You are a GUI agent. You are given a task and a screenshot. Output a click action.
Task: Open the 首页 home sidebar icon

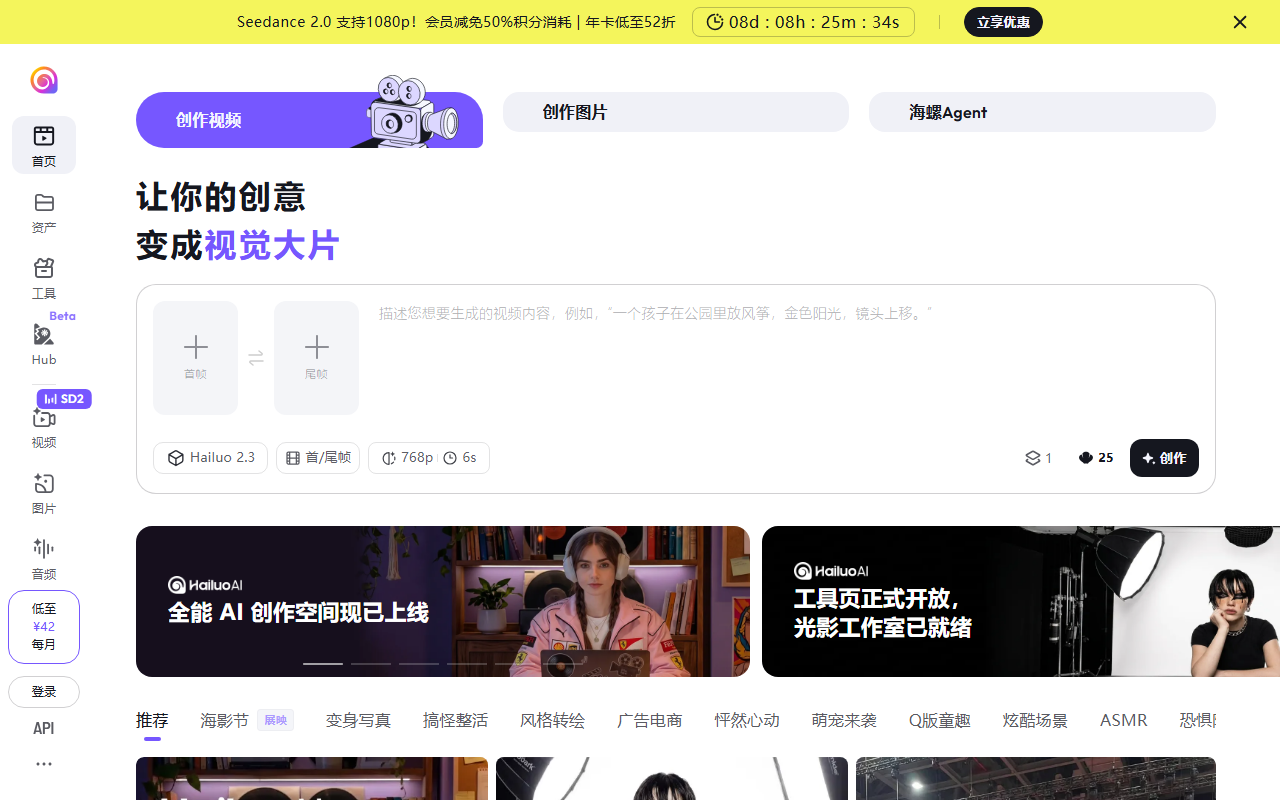click(x=44, y=145)
